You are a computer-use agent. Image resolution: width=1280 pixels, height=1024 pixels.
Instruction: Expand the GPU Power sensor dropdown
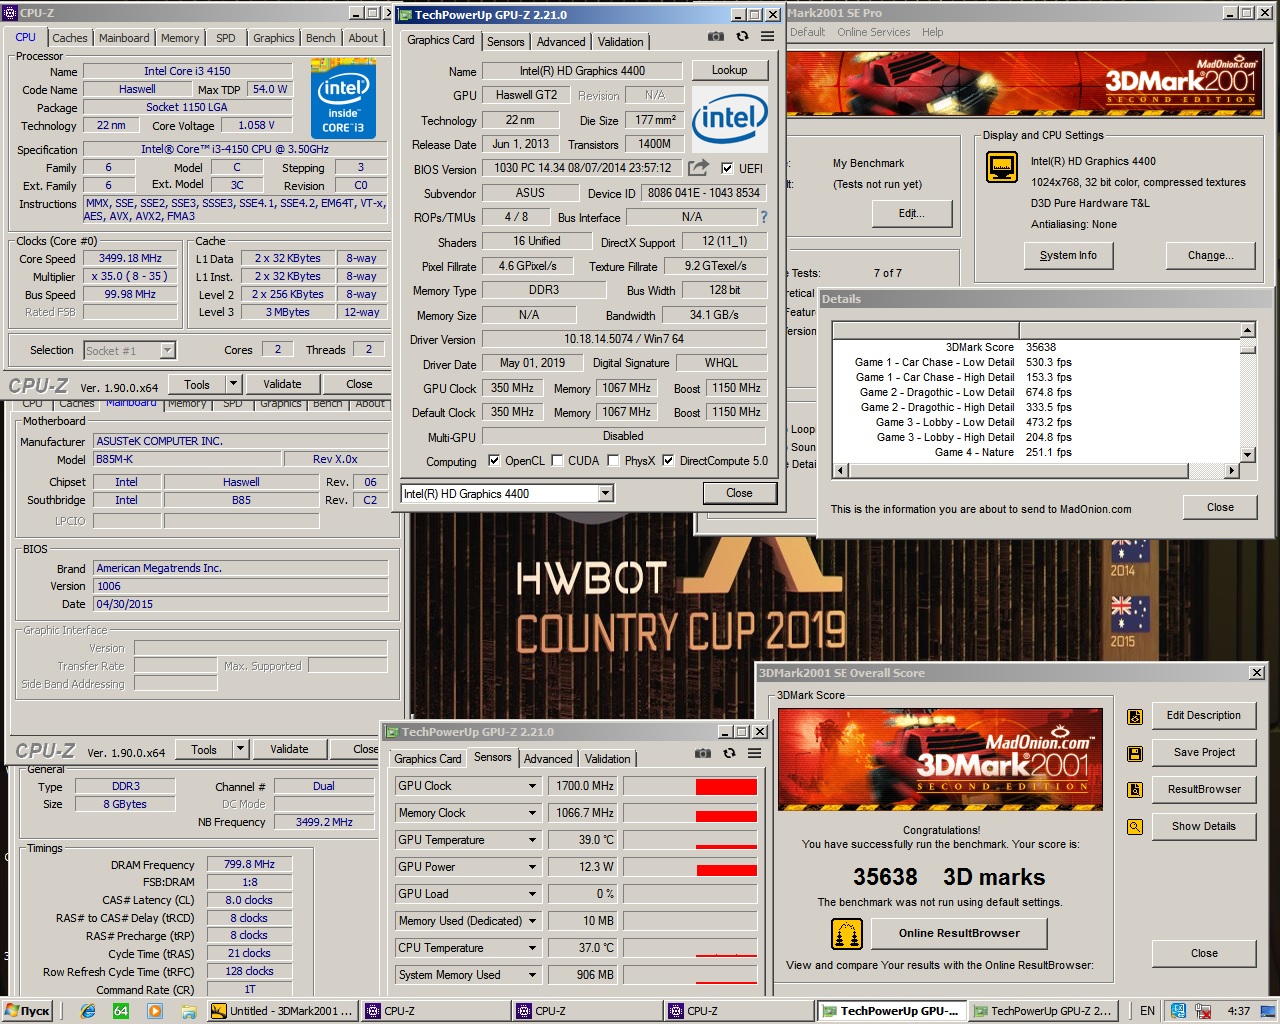pyautogui.click(x=533, y=867)
